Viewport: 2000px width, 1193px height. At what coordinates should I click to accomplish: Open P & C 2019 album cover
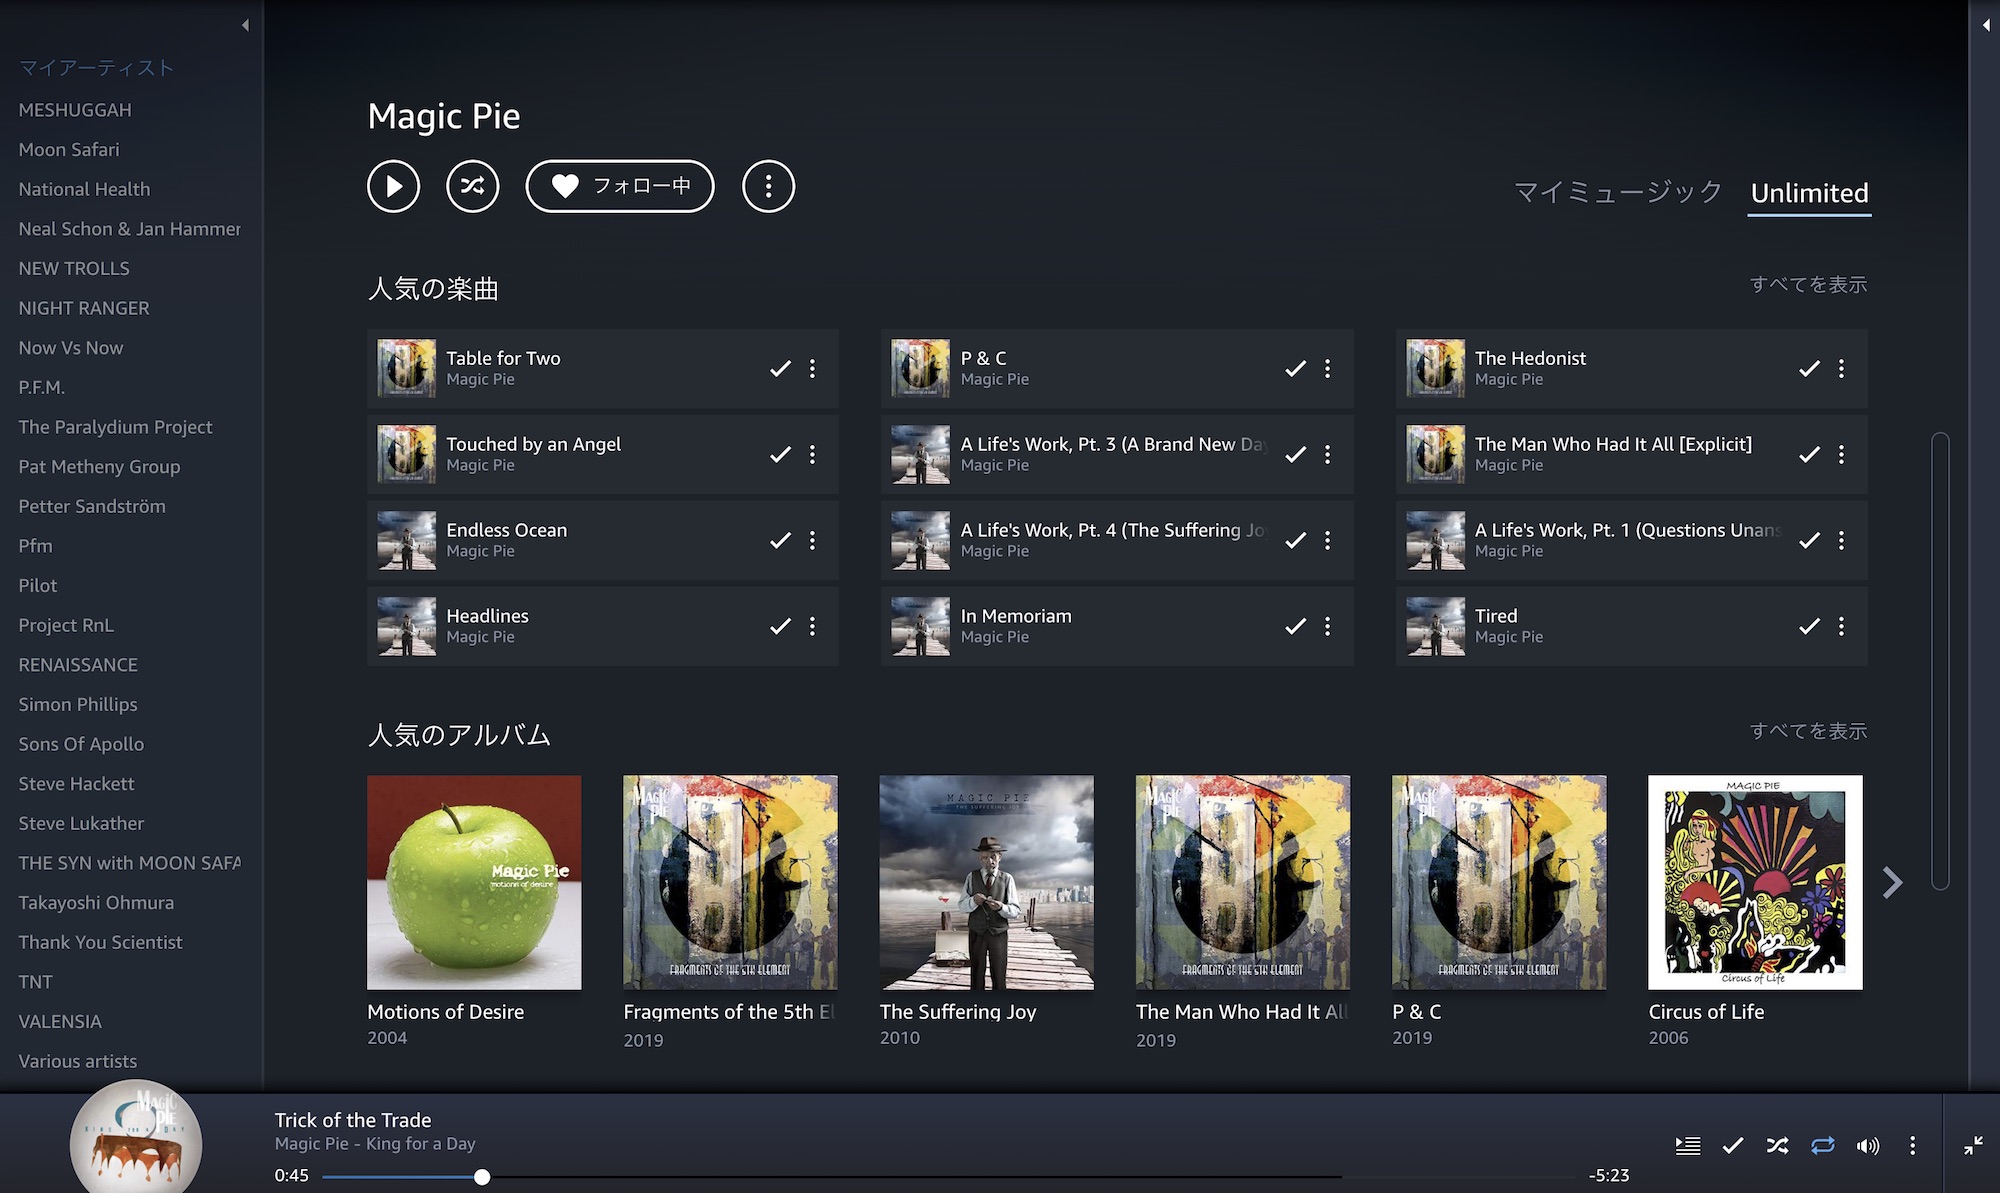(x=1499, y=882)
